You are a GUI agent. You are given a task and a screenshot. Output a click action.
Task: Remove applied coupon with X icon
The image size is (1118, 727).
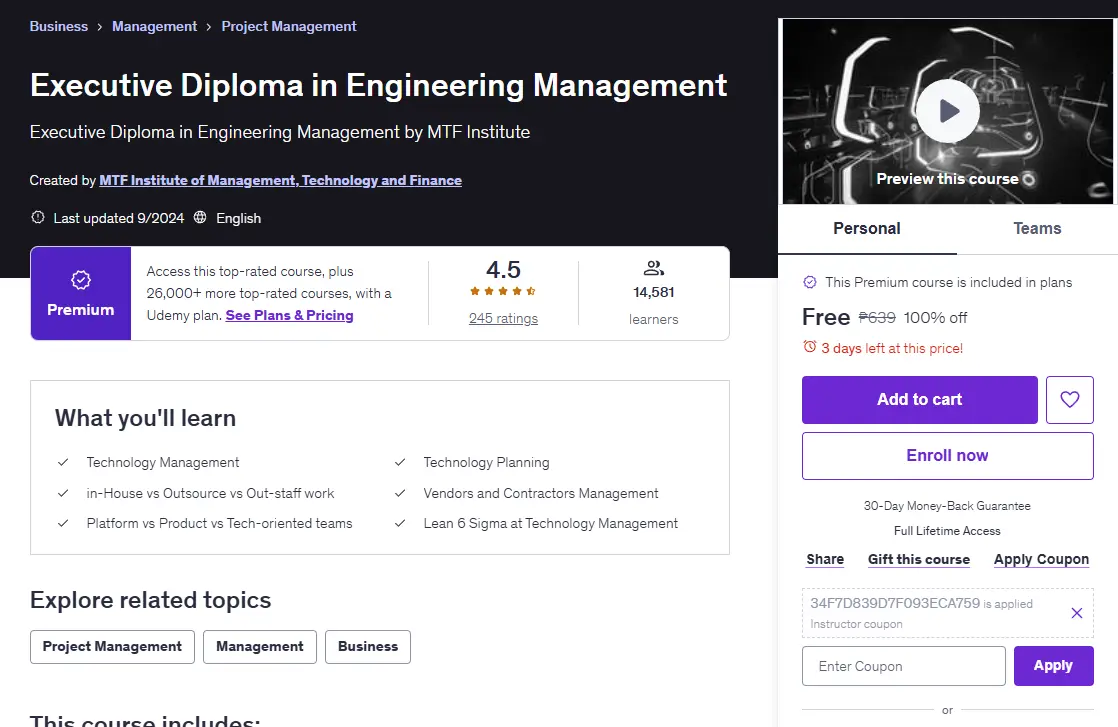point(1077,613)
